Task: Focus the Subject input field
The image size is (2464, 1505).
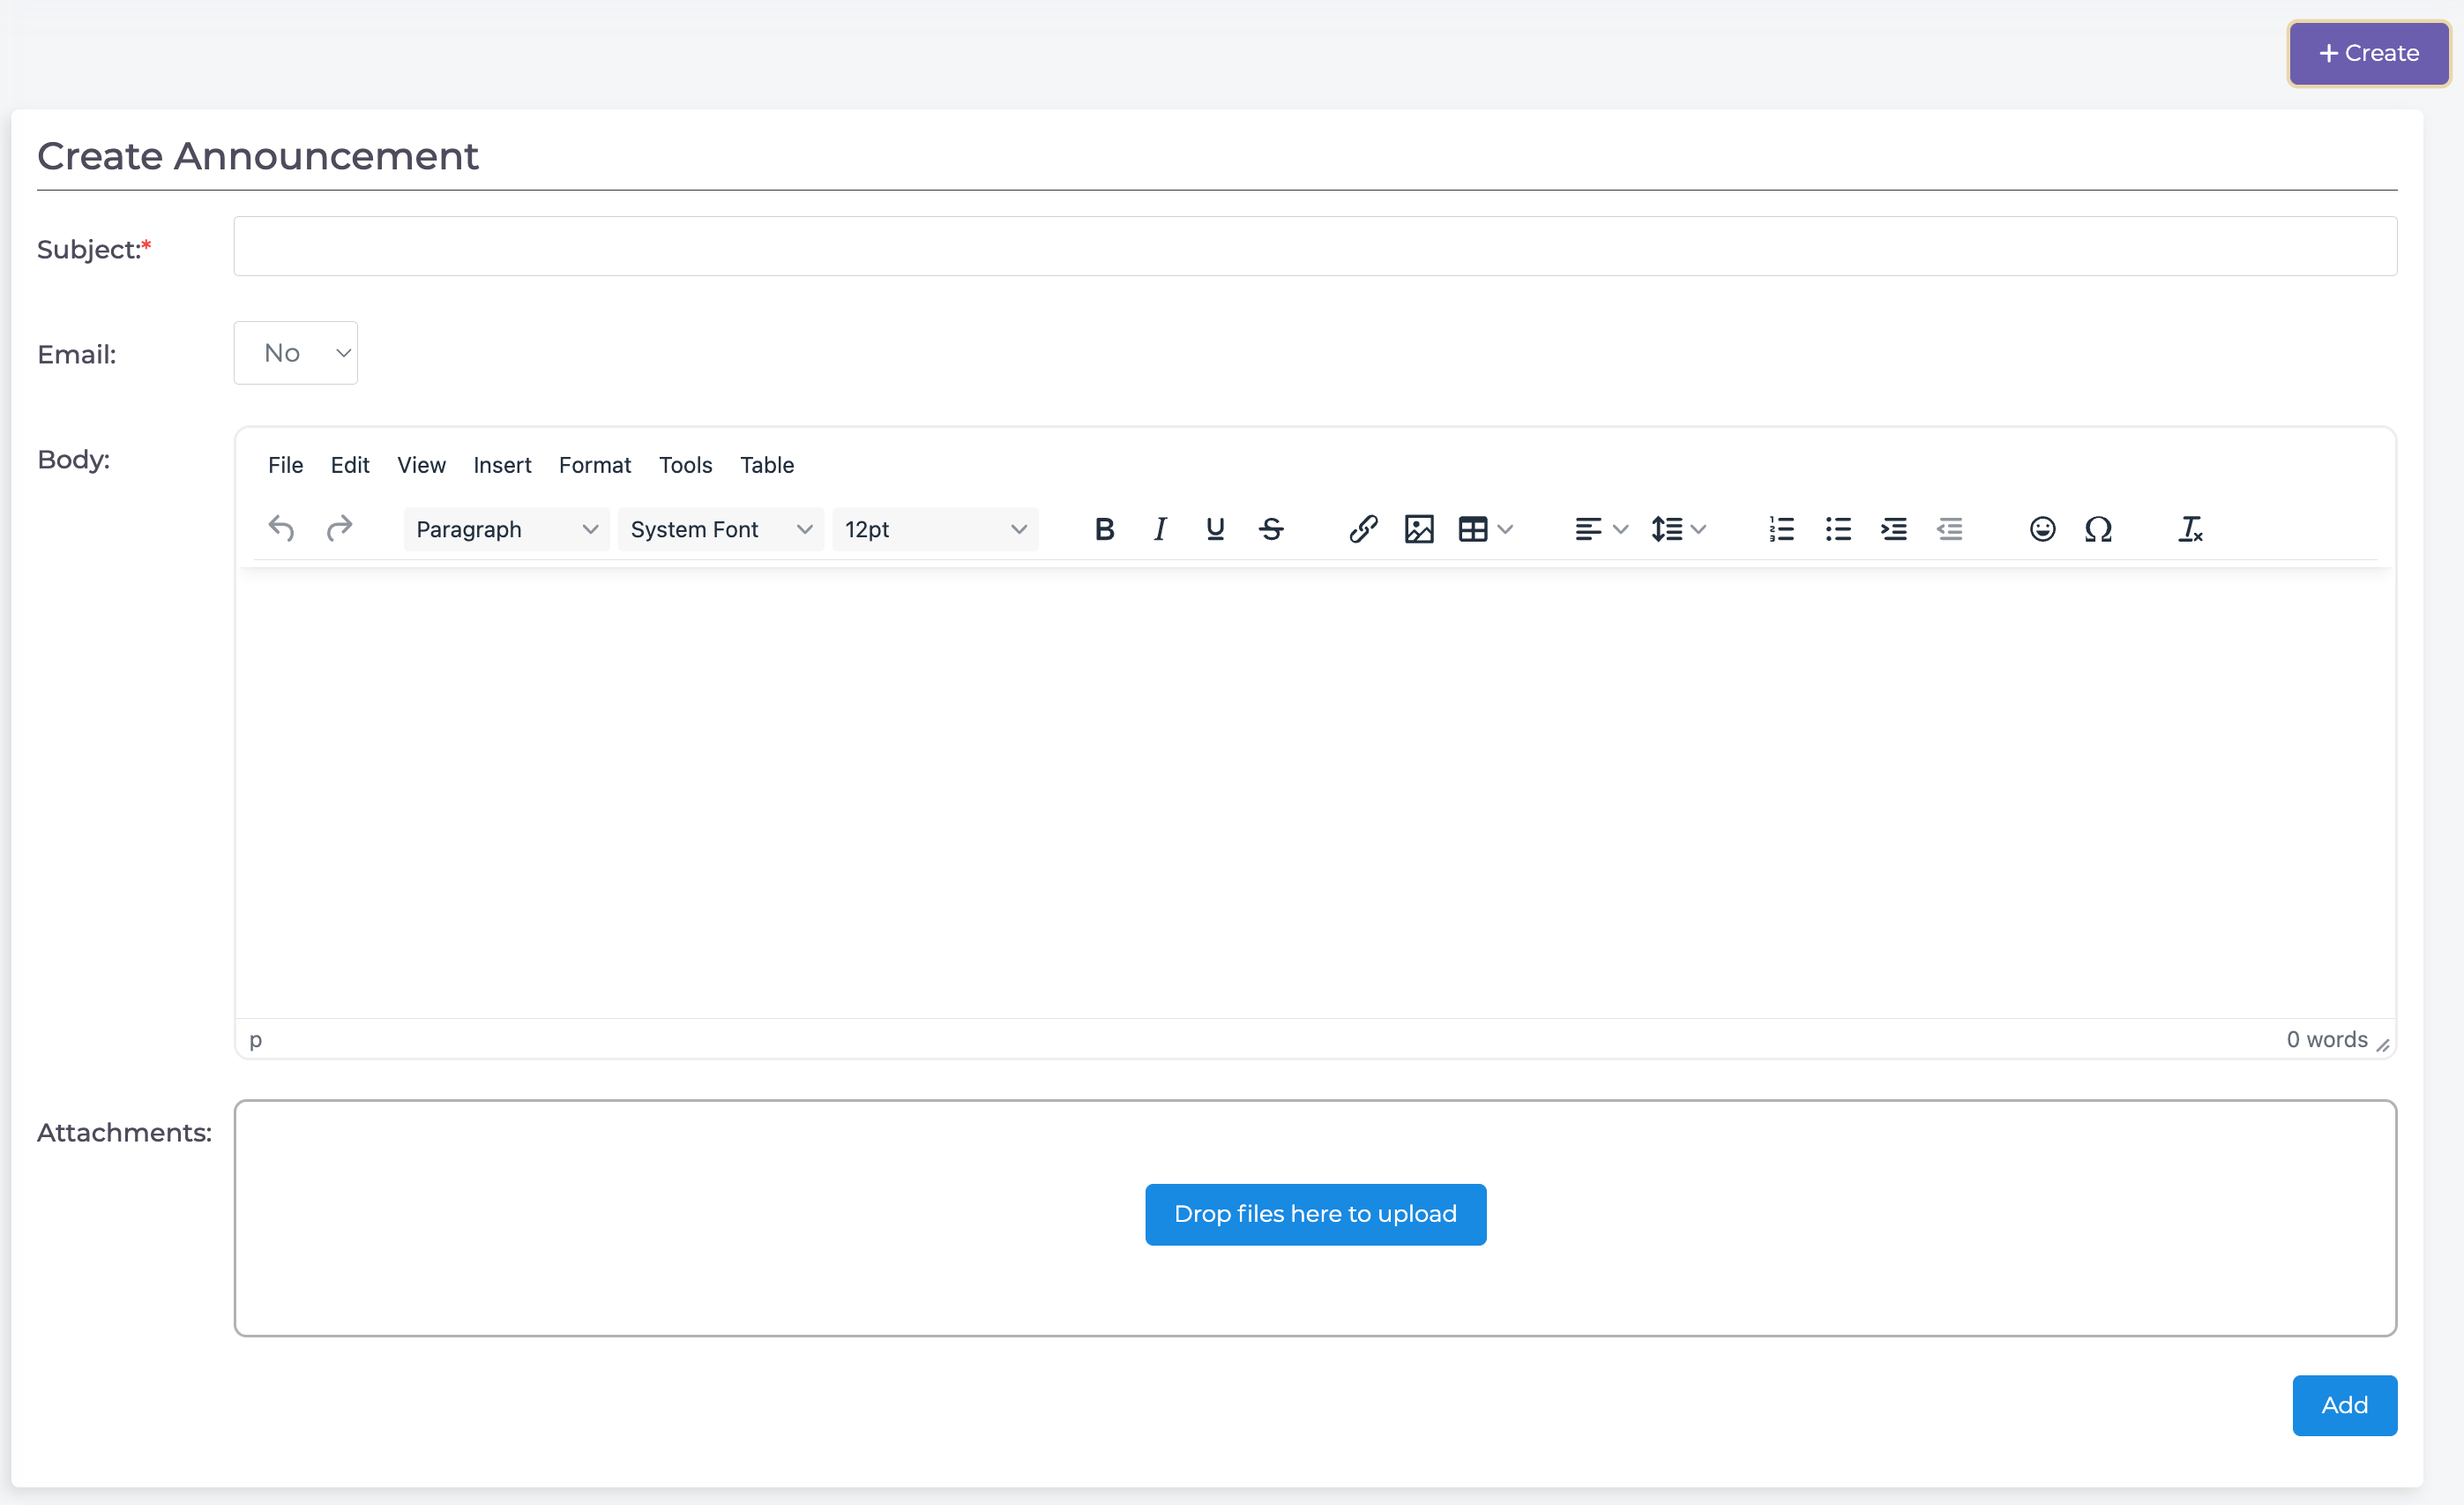Action: pos(1315,247)
